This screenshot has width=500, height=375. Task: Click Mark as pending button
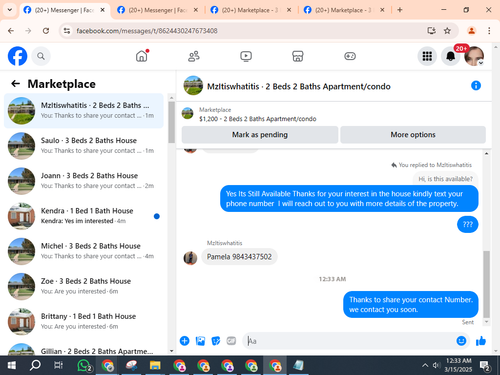260,135
